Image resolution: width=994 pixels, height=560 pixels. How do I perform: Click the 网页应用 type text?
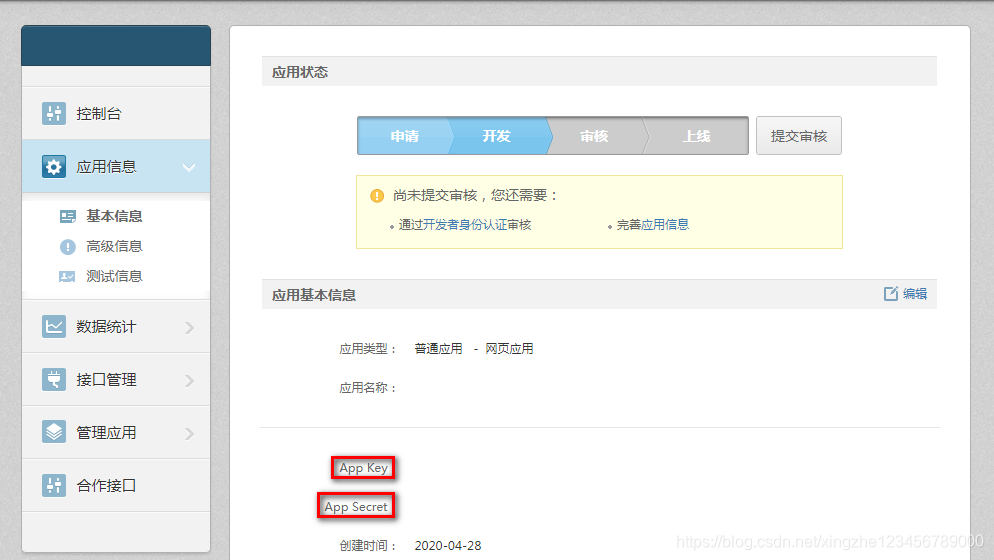[x=509, y=349]
